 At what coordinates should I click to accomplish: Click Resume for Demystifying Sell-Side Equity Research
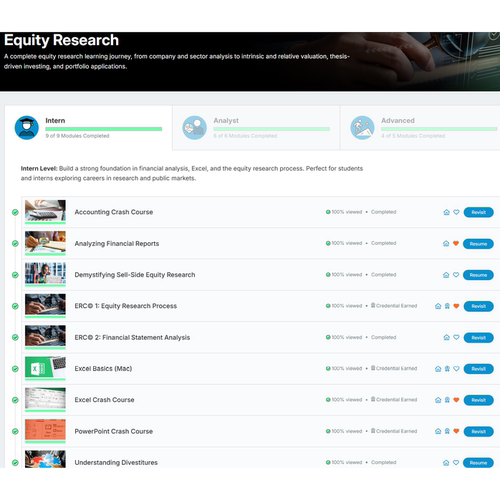[478, 275]
